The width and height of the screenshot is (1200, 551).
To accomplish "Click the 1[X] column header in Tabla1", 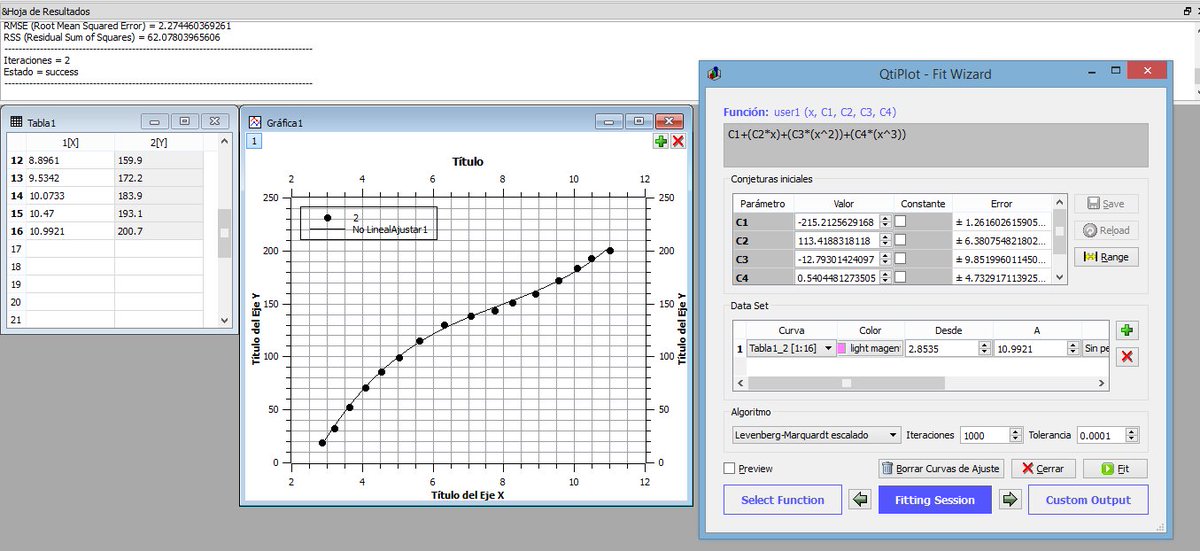I will point(70,143).
